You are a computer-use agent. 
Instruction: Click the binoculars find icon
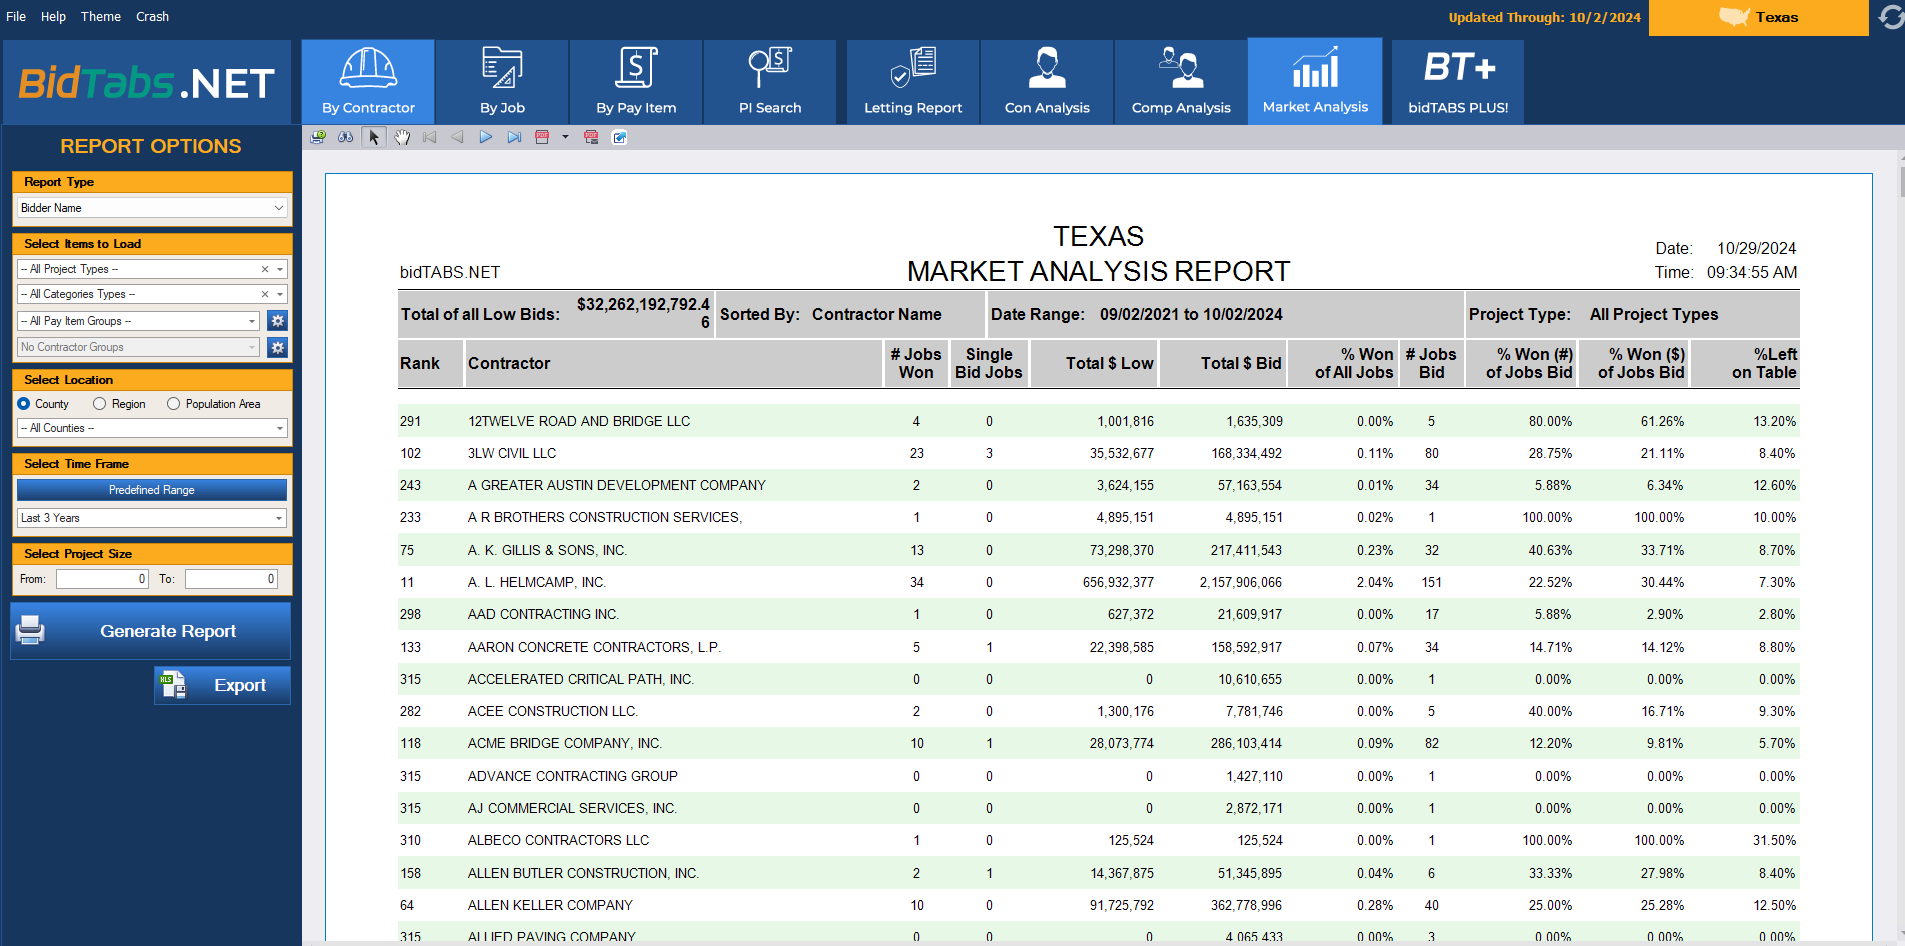[345, 137]
